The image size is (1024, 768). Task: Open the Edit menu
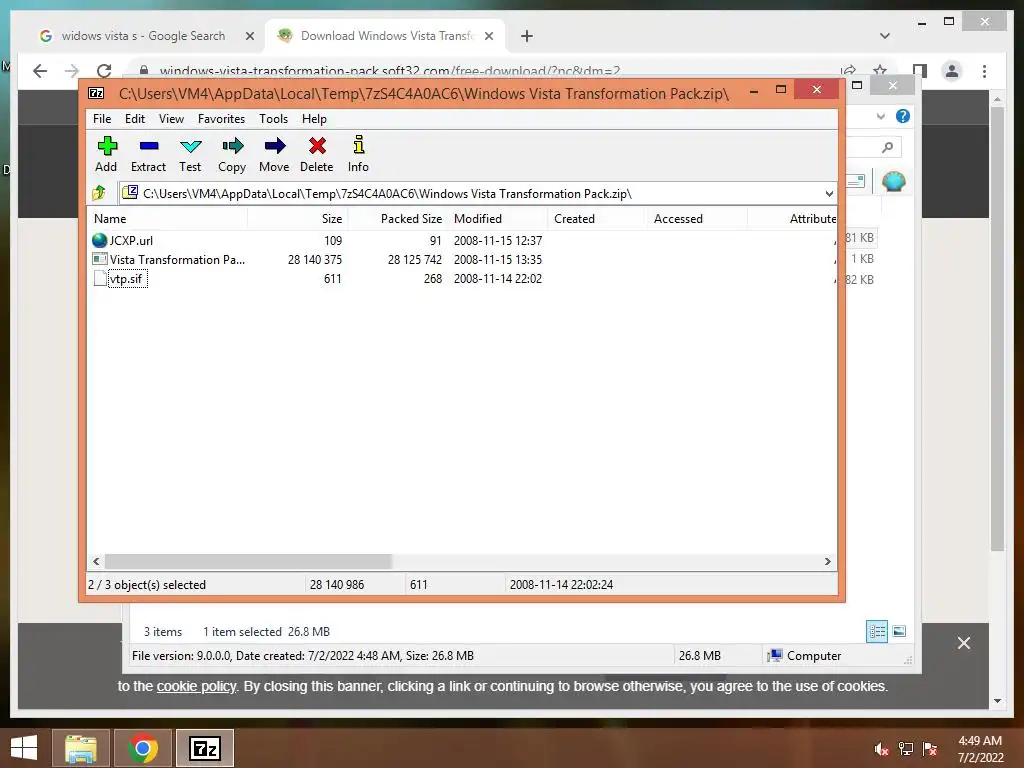[135, 119]
